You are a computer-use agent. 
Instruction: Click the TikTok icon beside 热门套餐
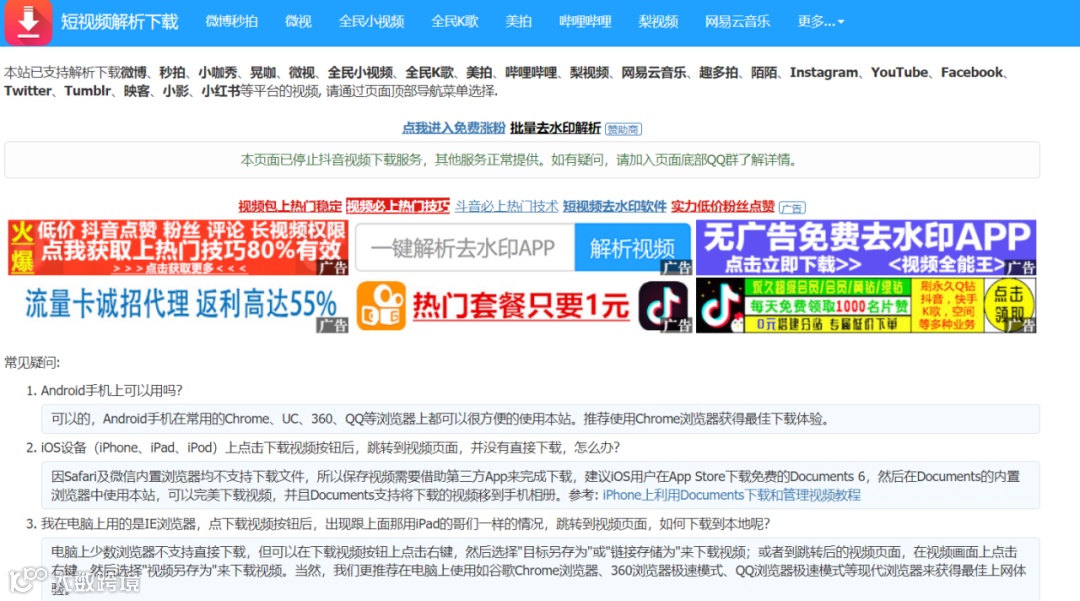coord(663,306)
